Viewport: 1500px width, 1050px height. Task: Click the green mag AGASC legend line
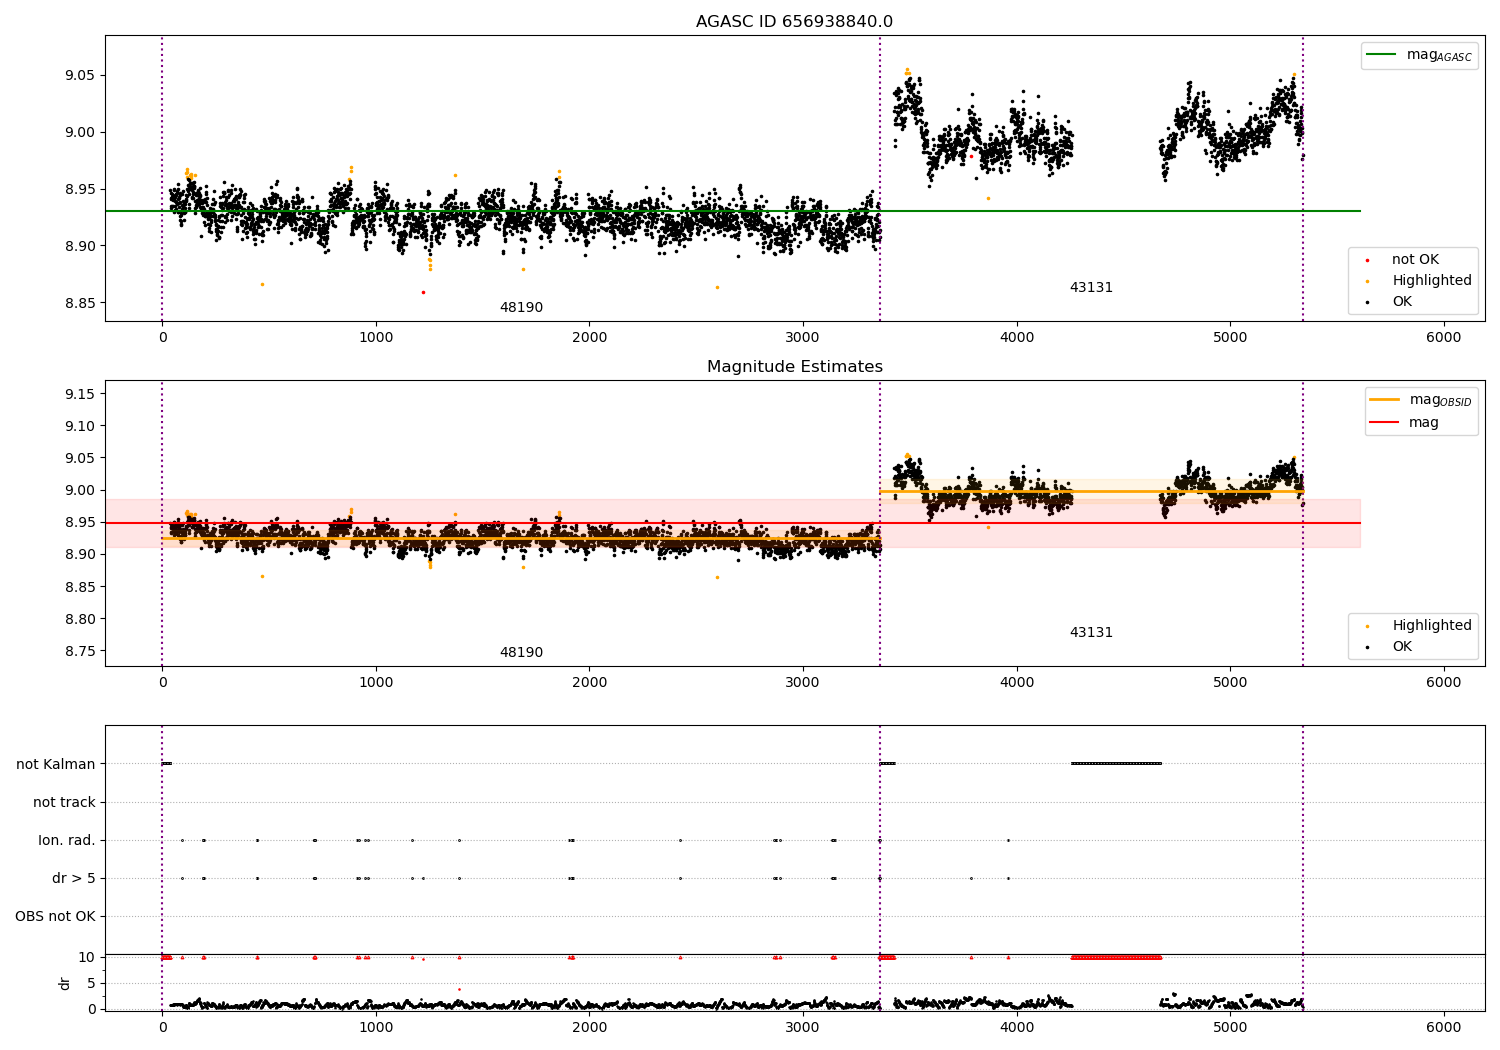point(1382,55)
